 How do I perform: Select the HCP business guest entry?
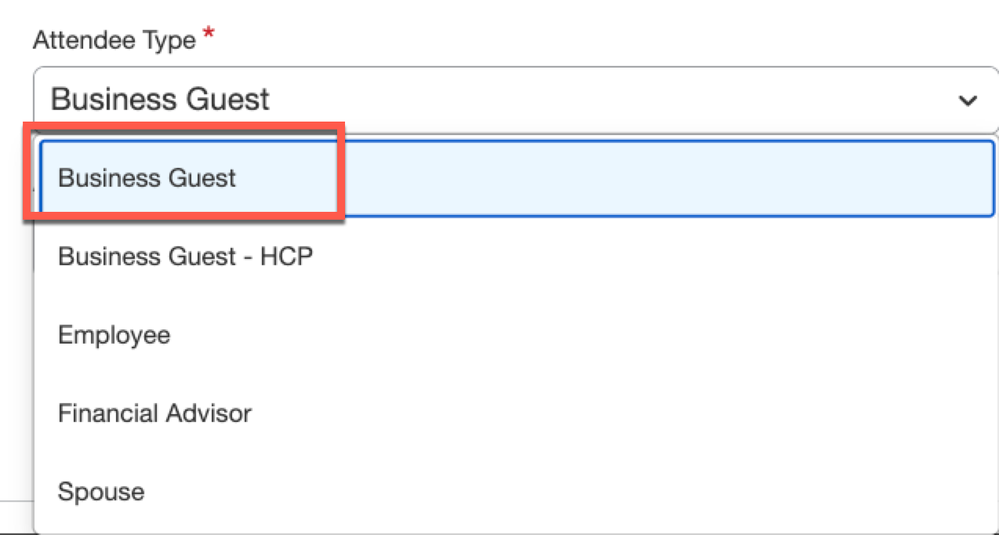click(517, 257)
